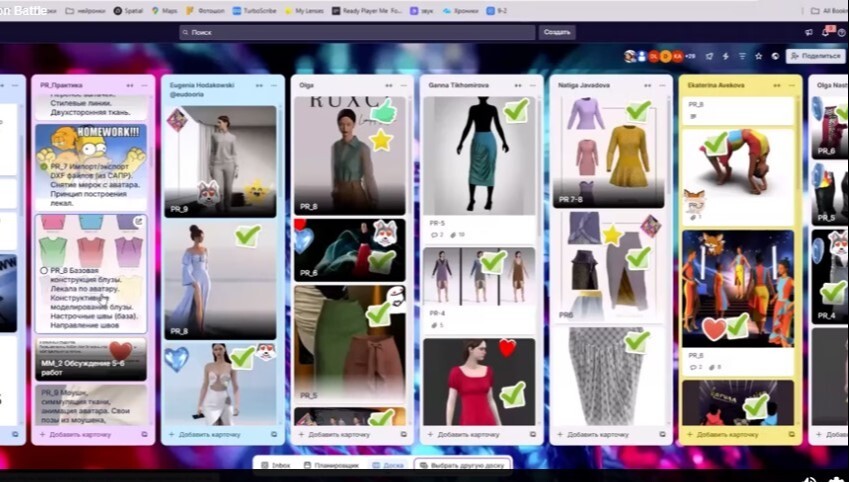The height and width of the screenshot is (482, 849).
Task: Click Поделиться to share the board
Action: [815, 56]
